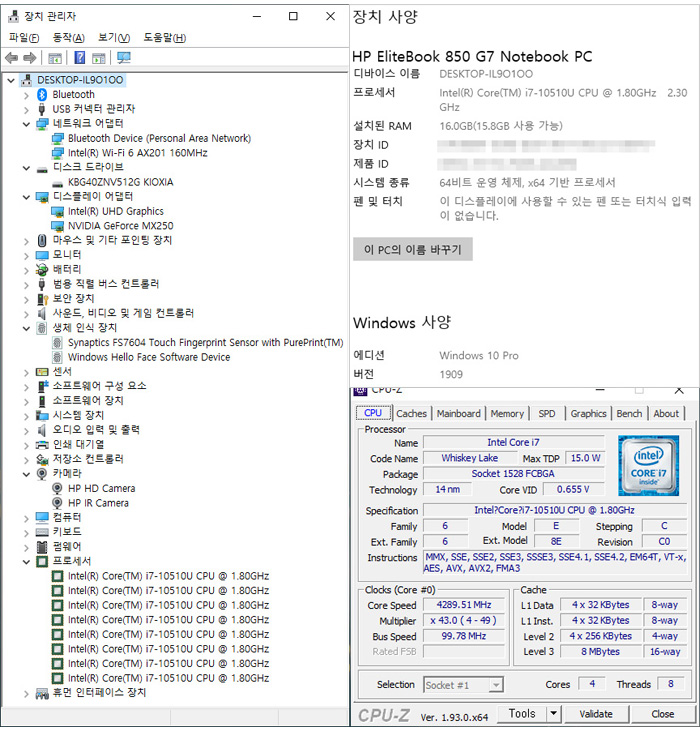The height and width of the screenshot is (731, 700).
Task: Switch to the Caches tab in CPU-Z
Action: [x=412, y=414]
